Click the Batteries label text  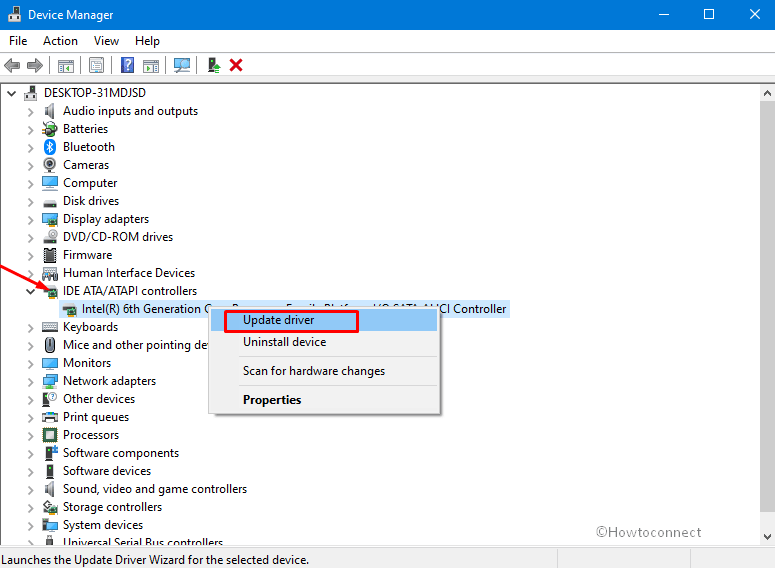click(86, 129)
